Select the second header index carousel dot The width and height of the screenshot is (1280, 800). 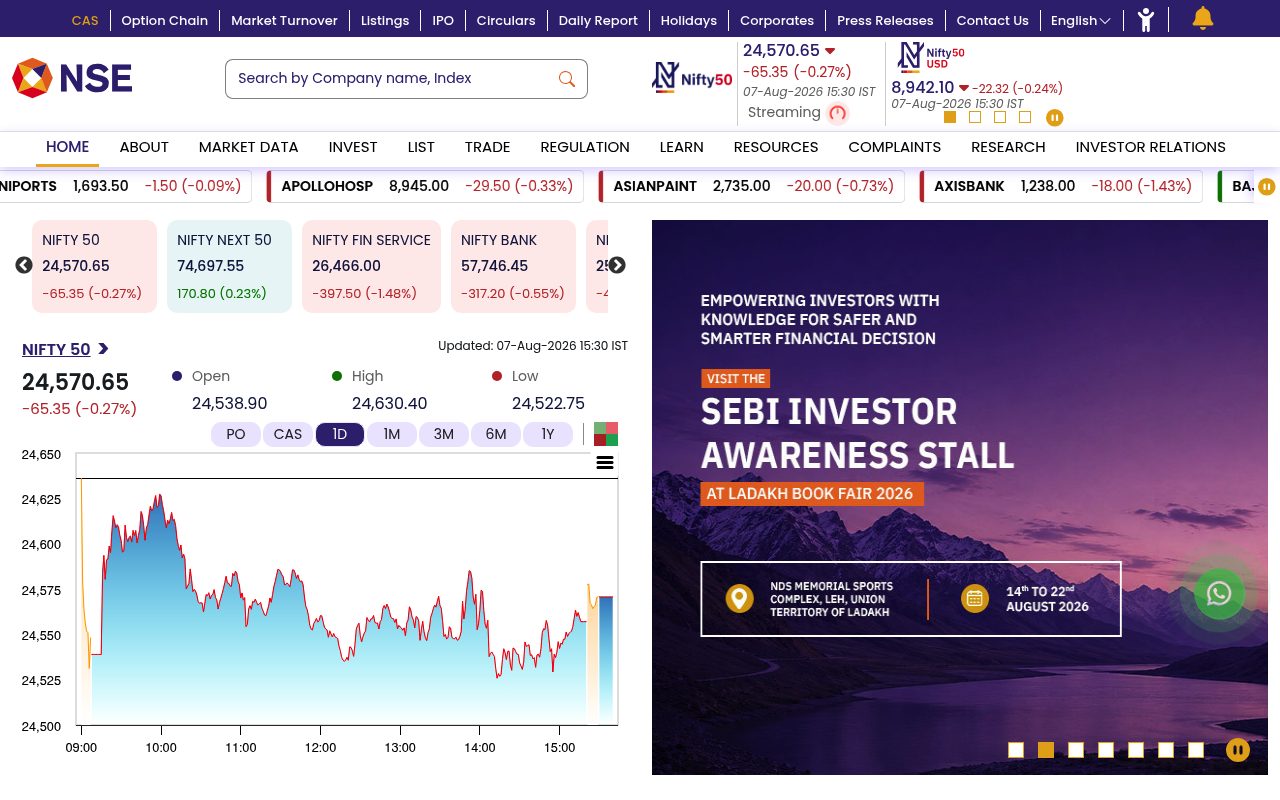tap(975, 117)
